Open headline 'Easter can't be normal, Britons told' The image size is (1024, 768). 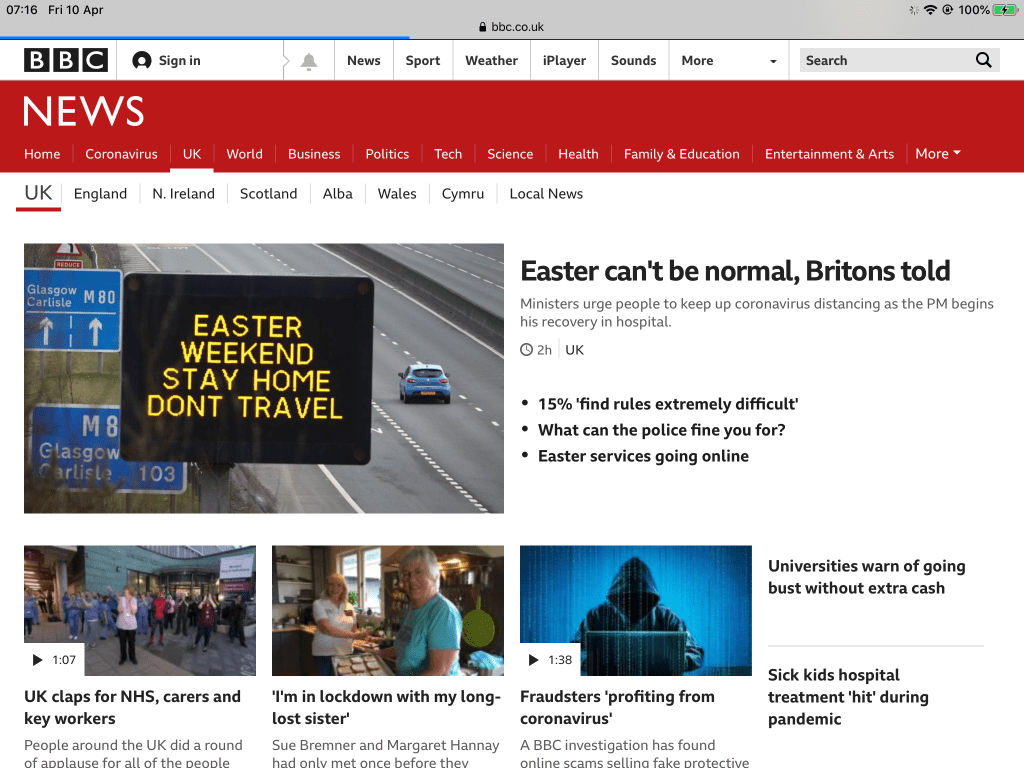735,271
